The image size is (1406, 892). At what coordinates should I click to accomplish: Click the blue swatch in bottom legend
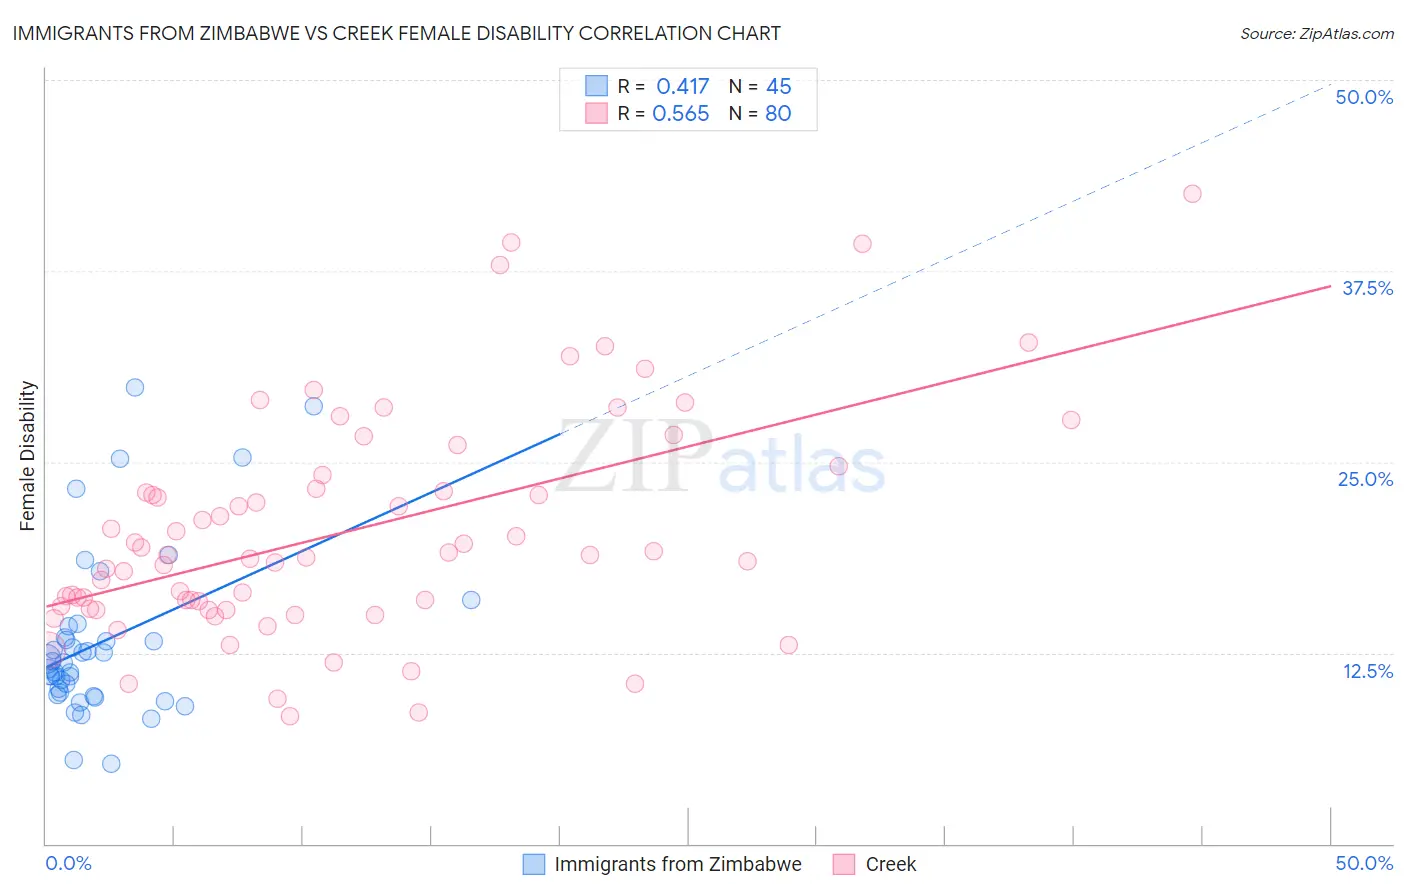tap(534, 864)
